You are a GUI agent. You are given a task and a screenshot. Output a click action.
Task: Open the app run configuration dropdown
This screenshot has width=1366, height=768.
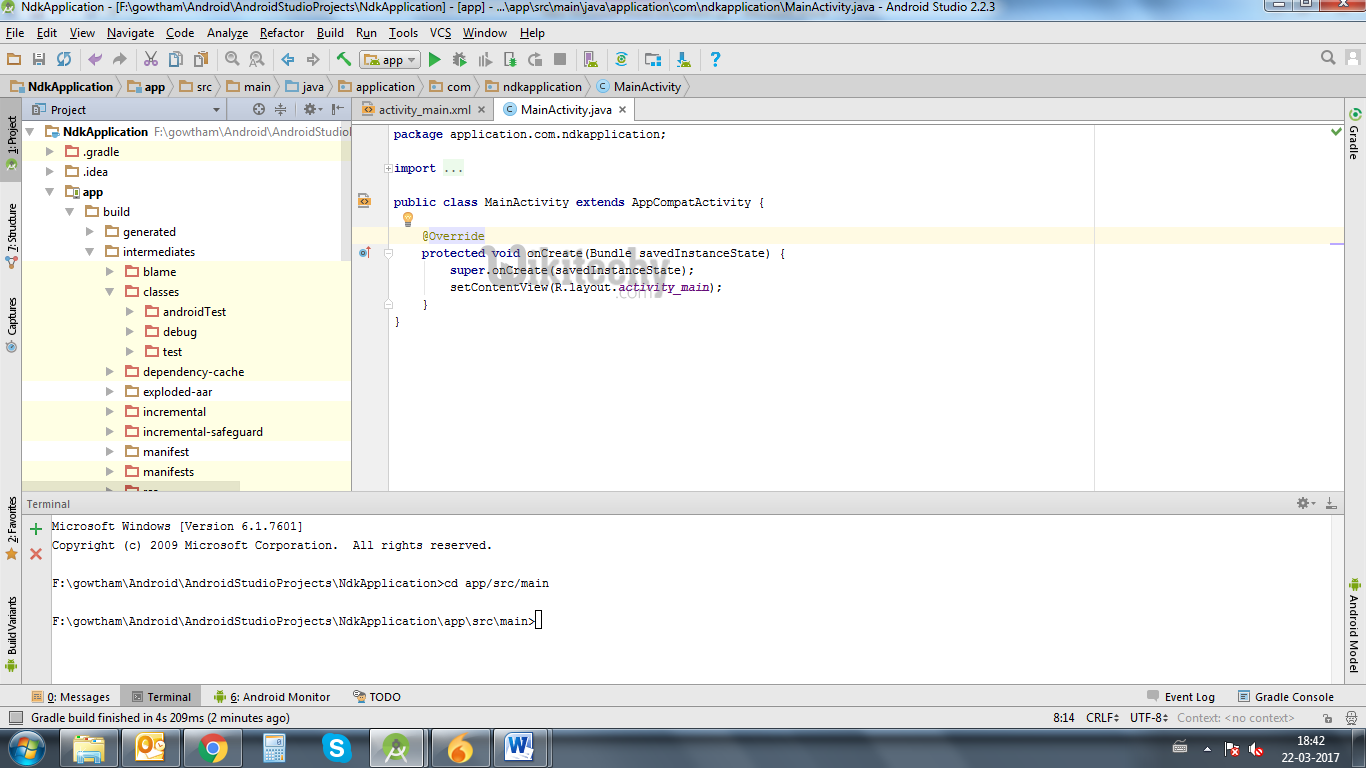click(390, 60)
